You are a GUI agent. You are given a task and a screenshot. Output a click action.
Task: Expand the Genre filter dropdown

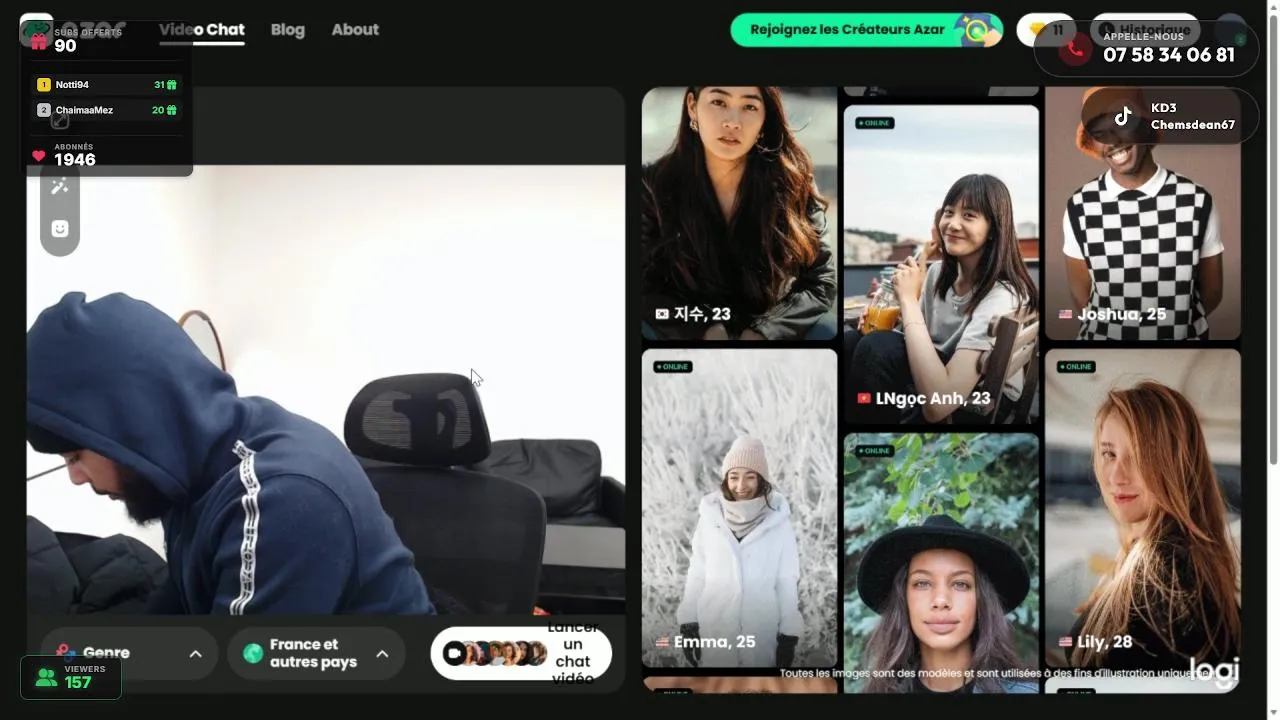[129, 653]
